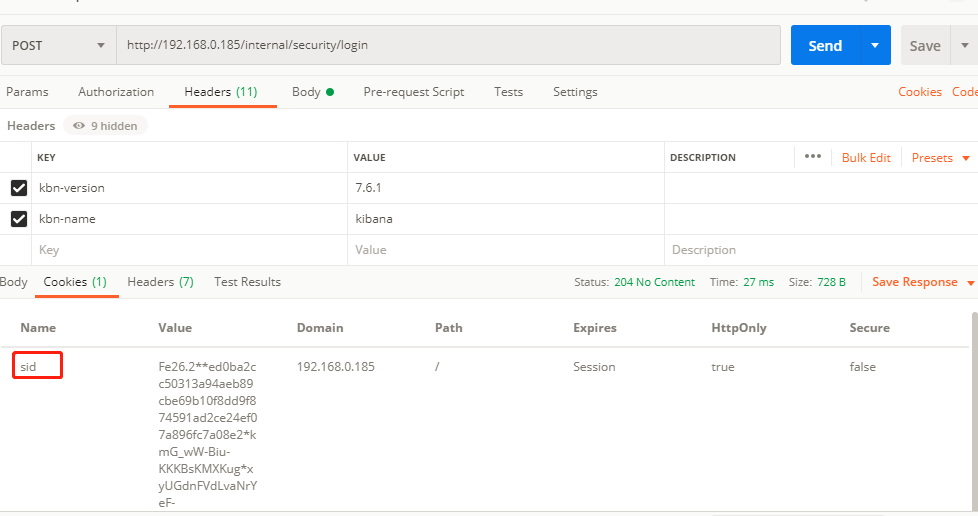Open the Save button dropdown arrow
978x516 pixels.
point(965,46)
